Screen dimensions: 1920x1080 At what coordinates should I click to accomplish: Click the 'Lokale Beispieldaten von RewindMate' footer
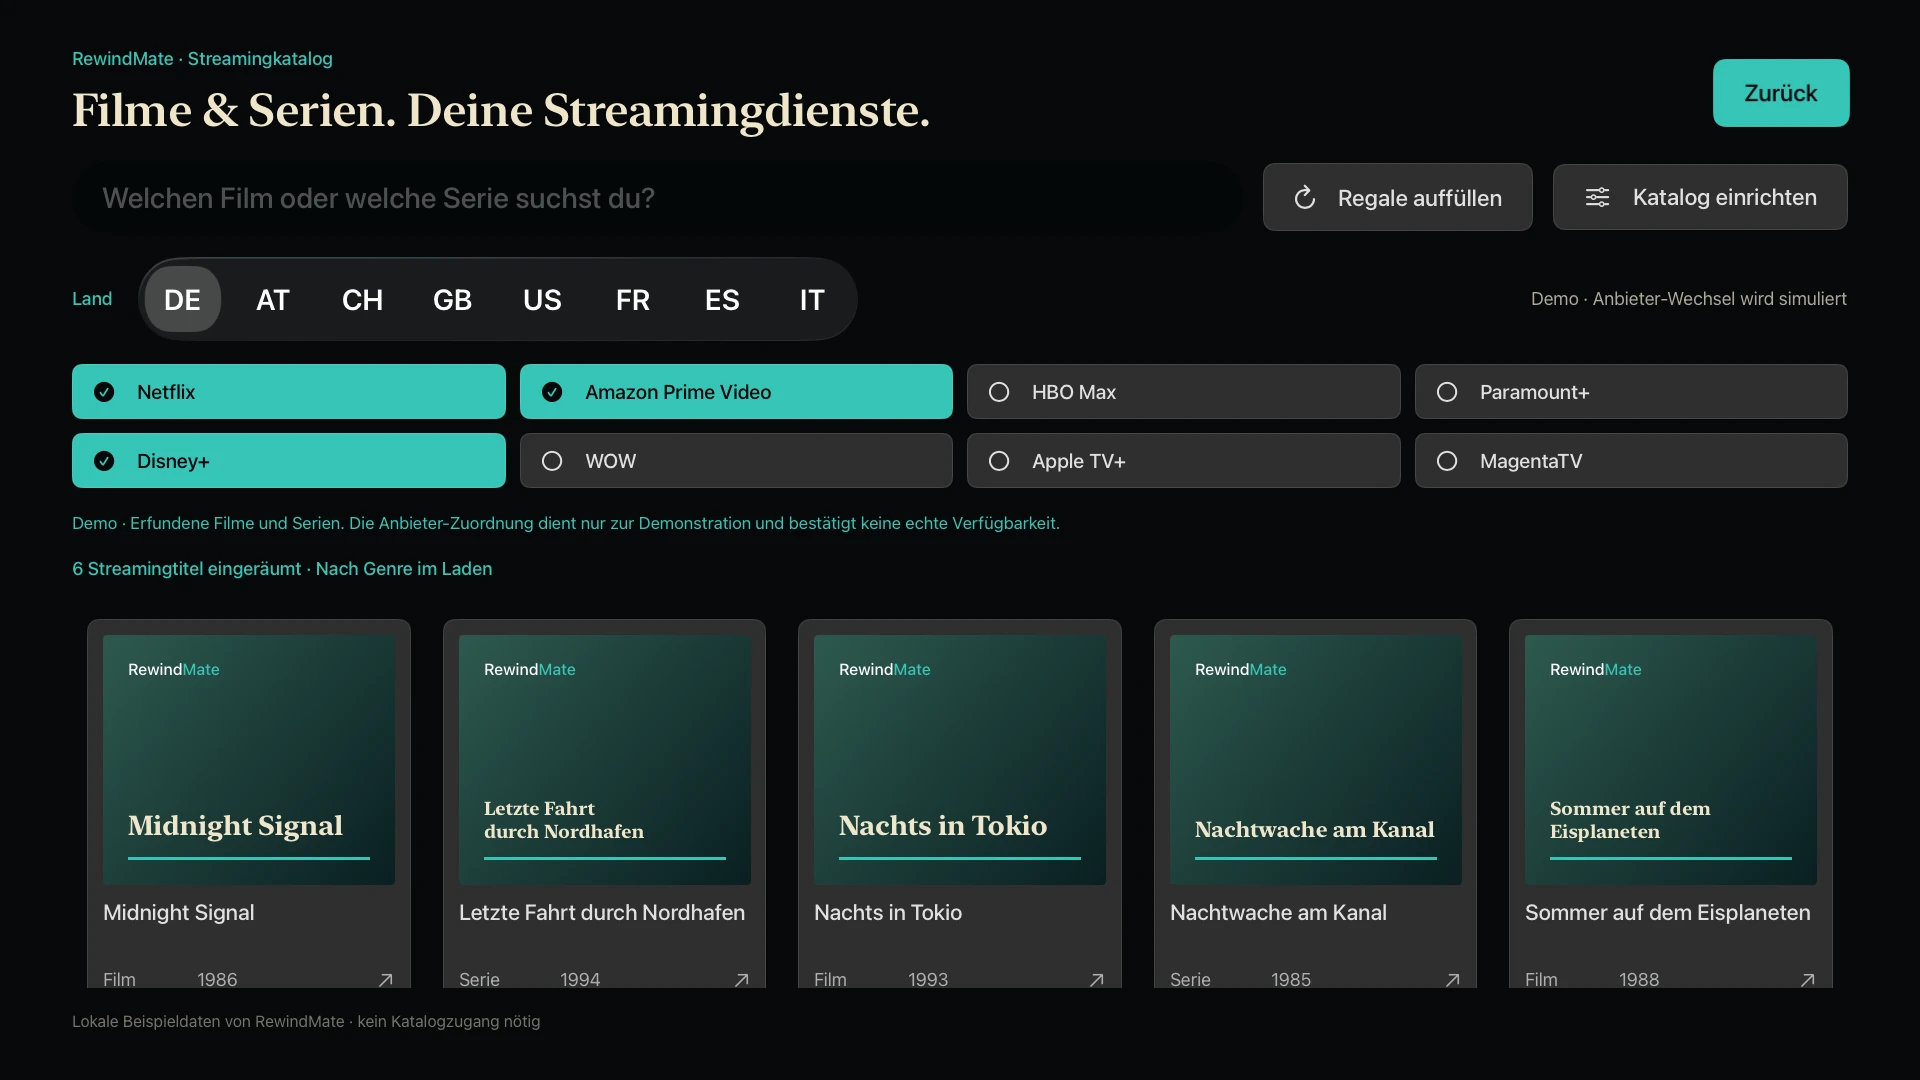tap(208, 1022)
